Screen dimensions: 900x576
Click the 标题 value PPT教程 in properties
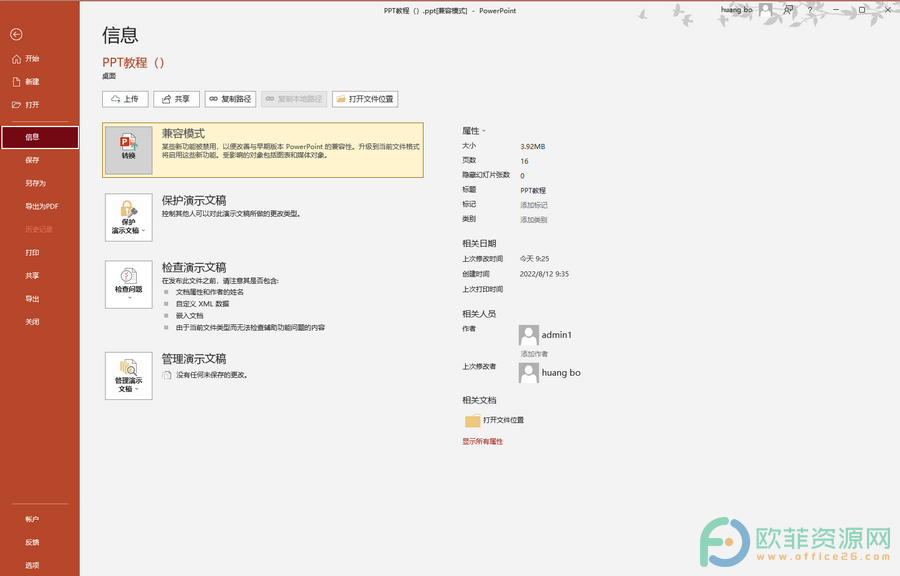(533, 190)
